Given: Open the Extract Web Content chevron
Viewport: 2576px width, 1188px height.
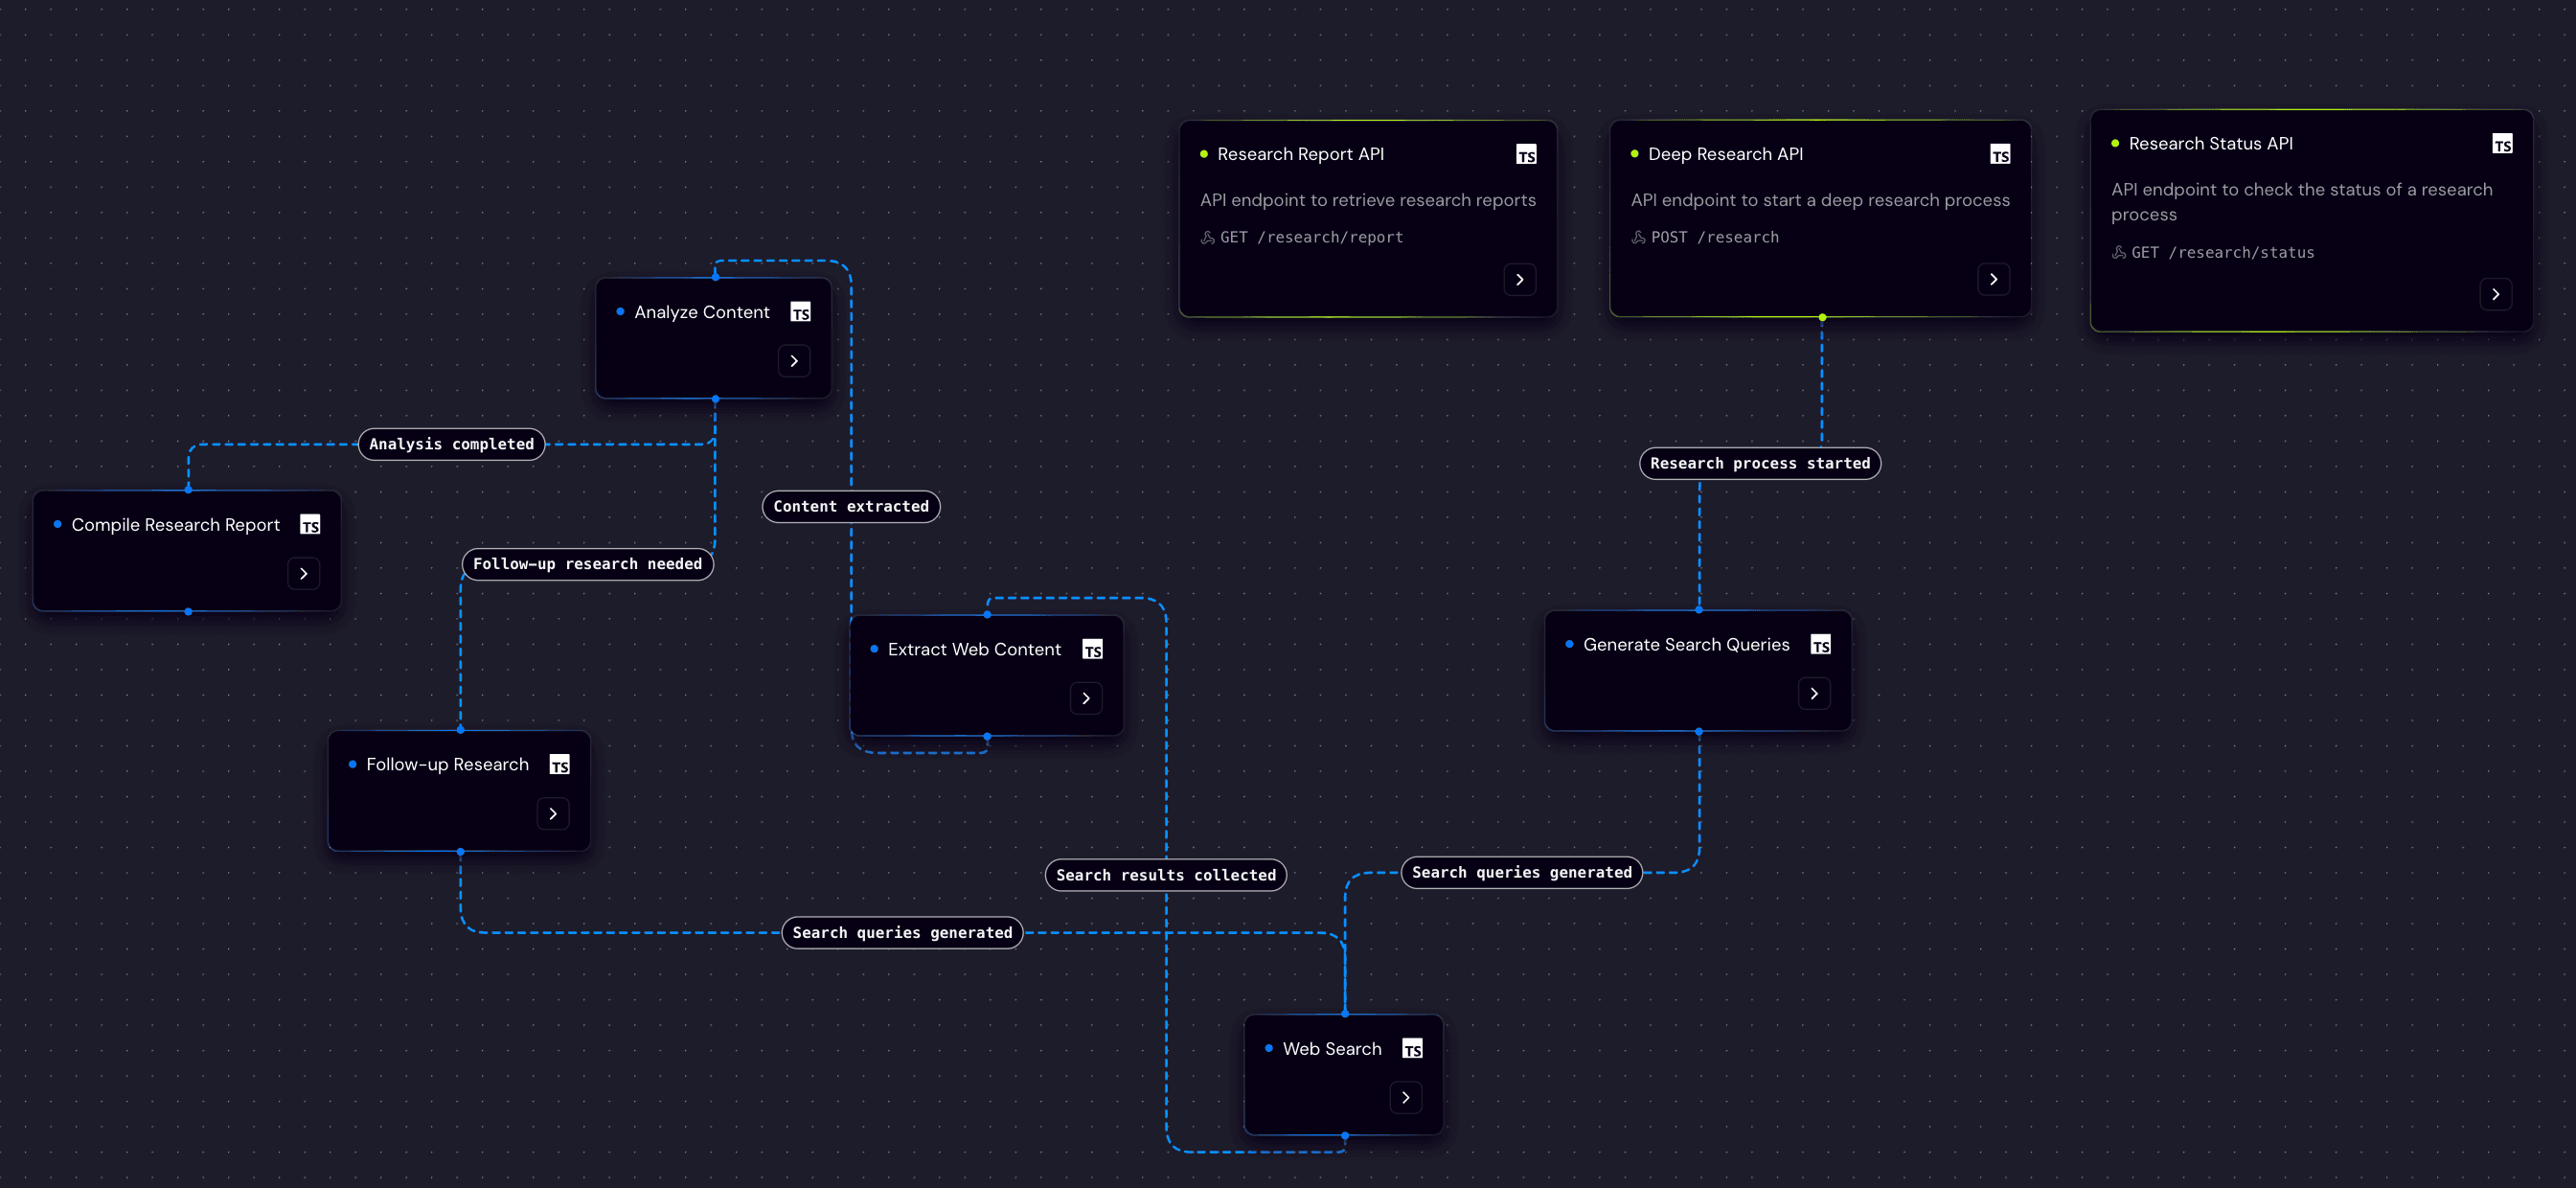Looking at the screenshot, I should pyautogui.click(x=1086, y=698).
